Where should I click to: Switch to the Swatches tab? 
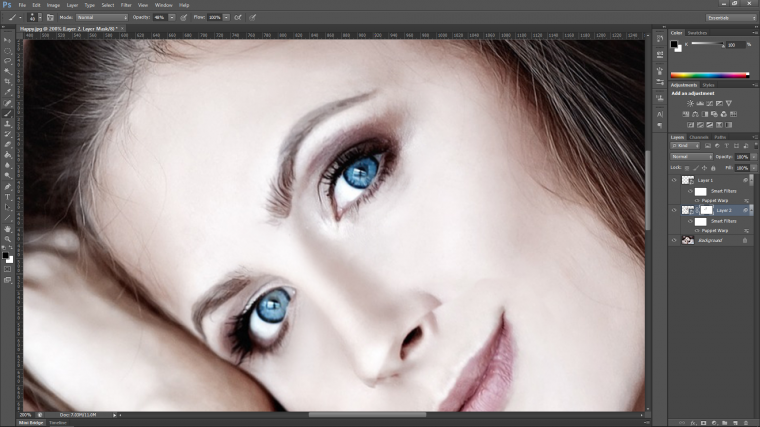(x=697, y=33)
